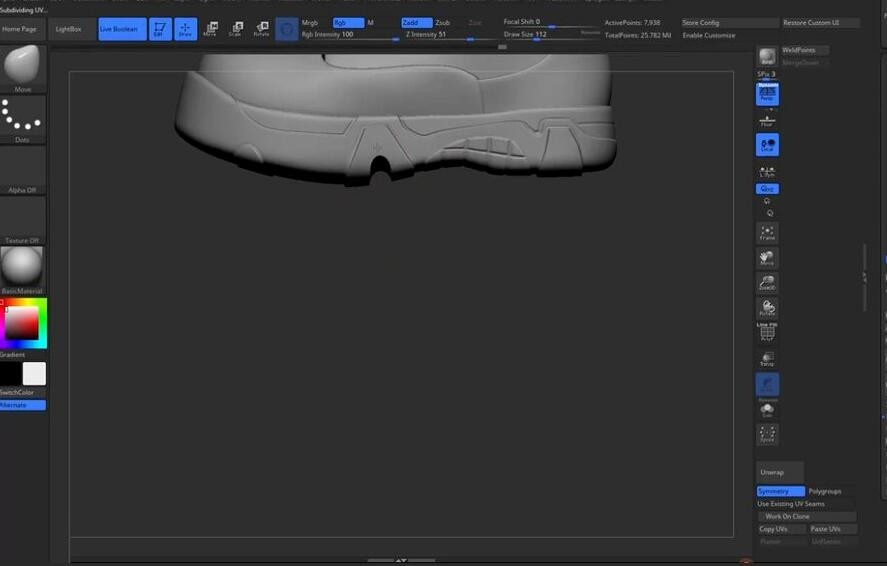Image resolution: width=887 pixels, height=566 pixels.
Task: Open the Texture Off selector
Action: [23, 220]
